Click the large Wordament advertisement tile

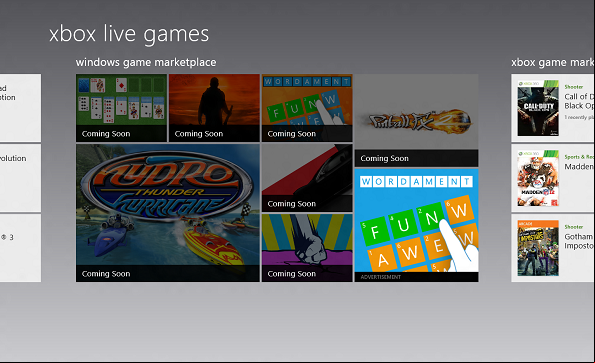click(416, 225)
